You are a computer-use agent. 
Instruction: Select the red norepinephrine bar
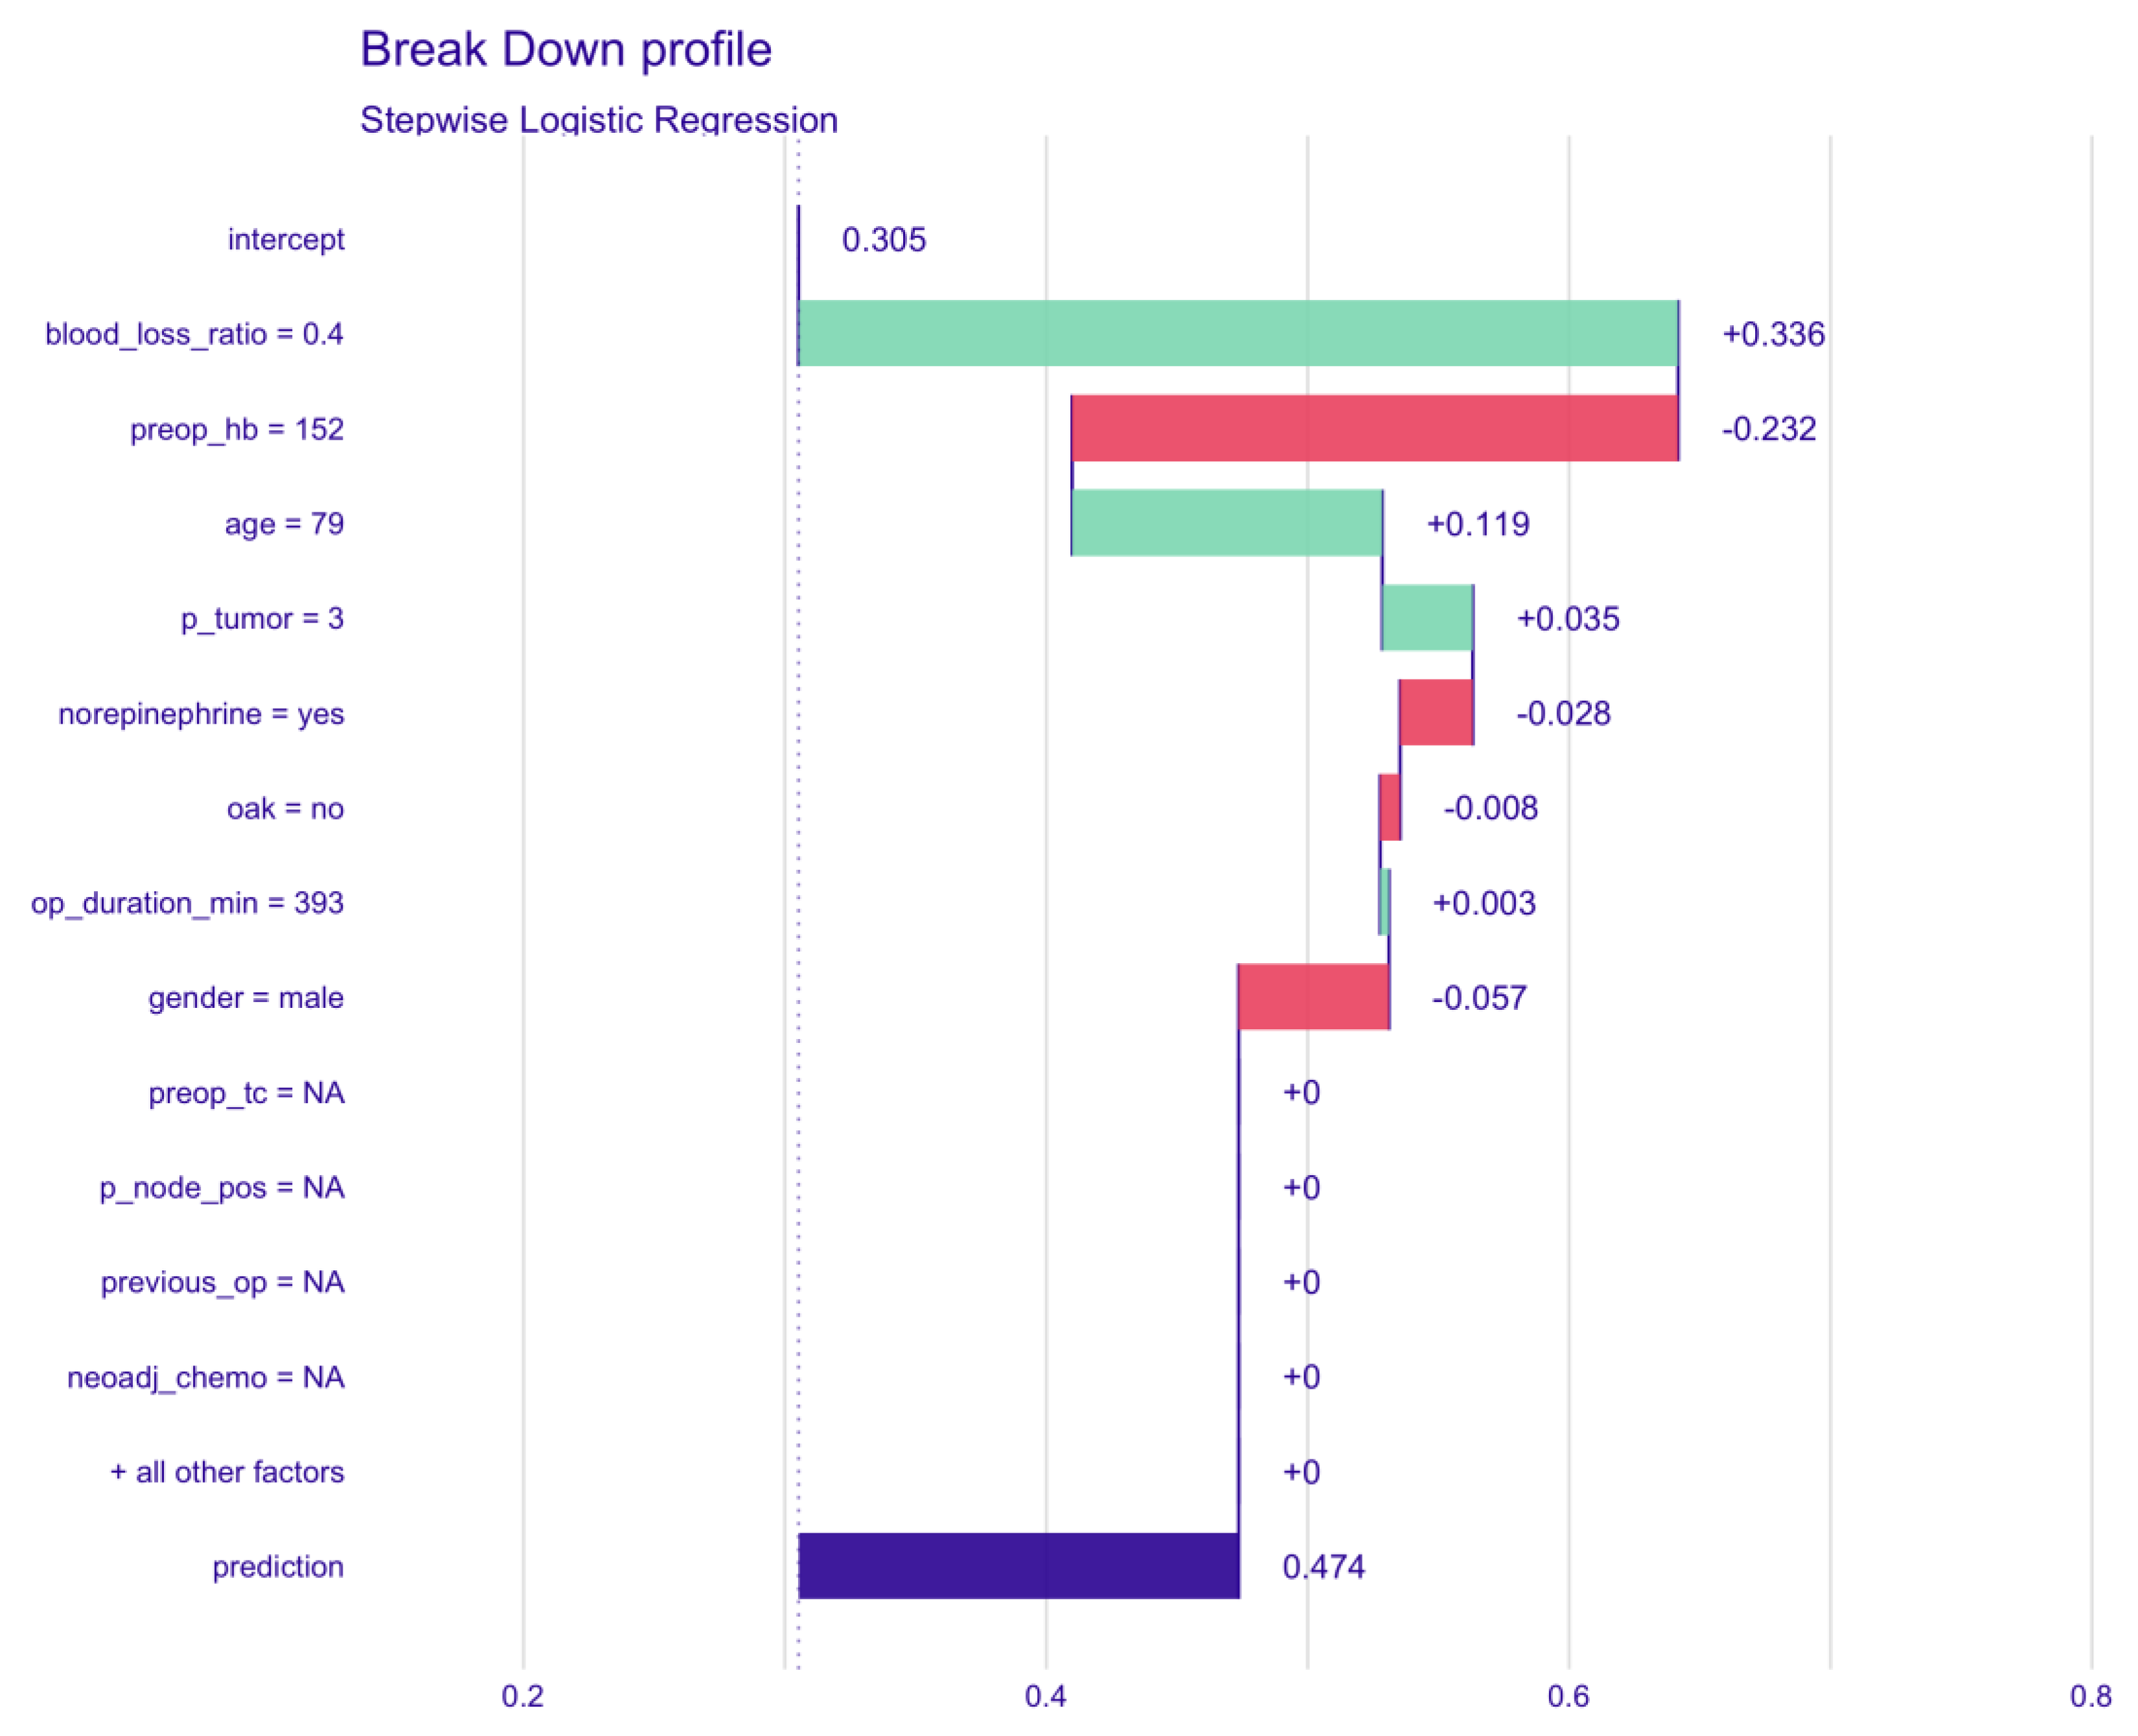click(1436, 713)
